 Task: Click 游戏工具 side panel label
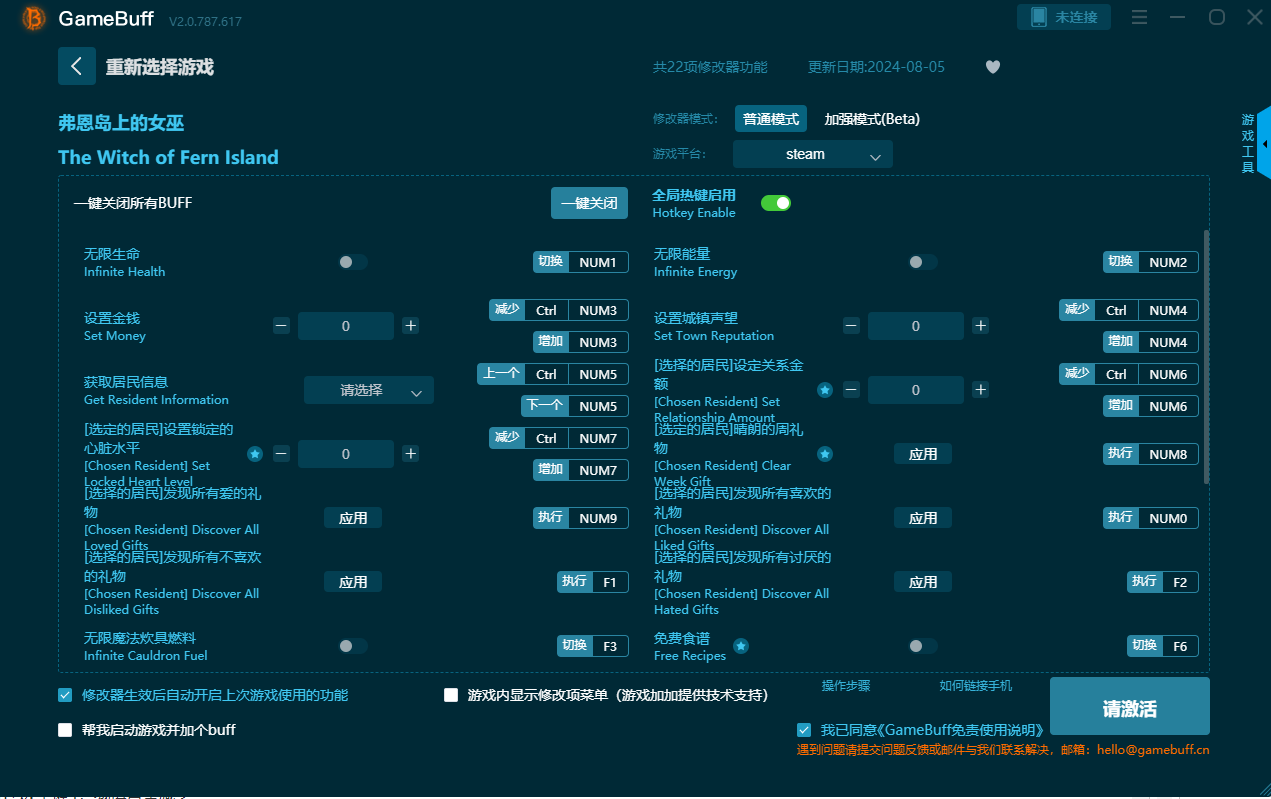[x=1248, y=144]
